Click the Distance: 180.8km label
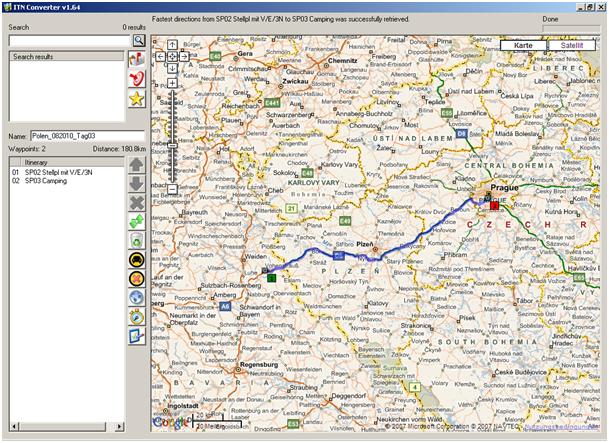Screen dimensions: 609x443 tap(119, 149)
